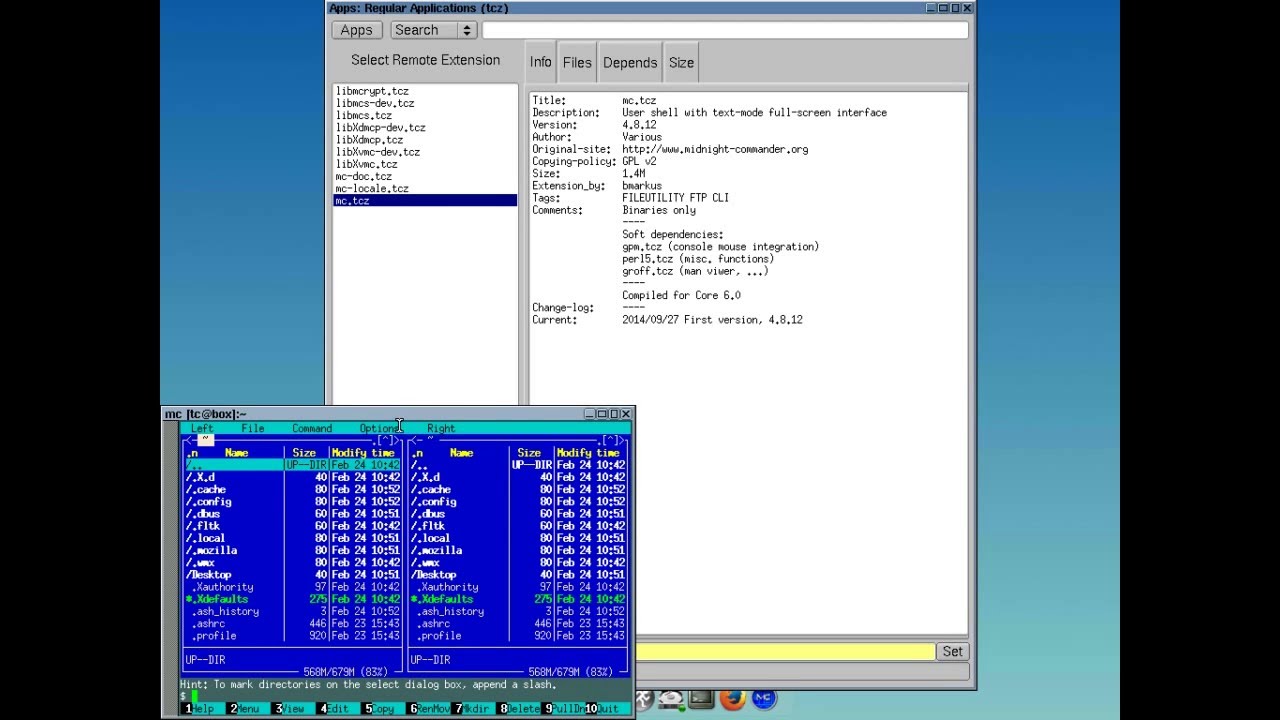Select libXvmc-dev.tcz extension
Screen dimensions: 1280x720
coord(425,152)
